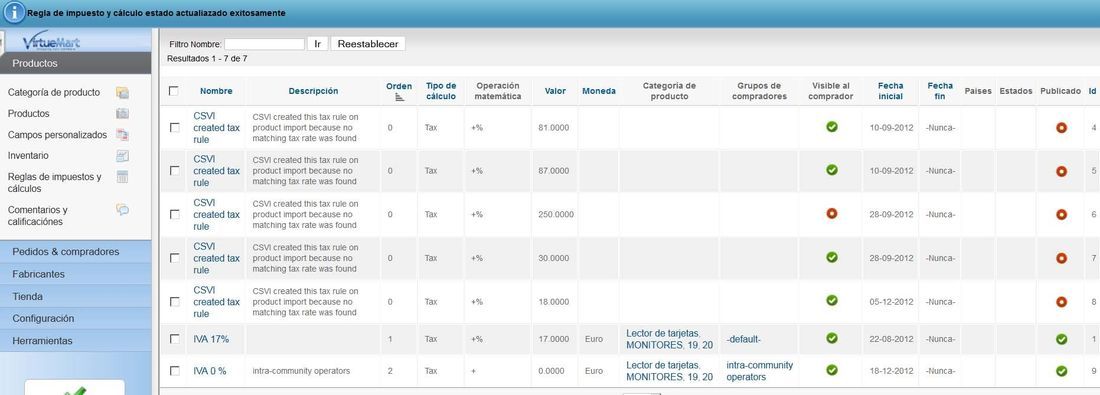Open the IVA 17% rule link
1100x395 pixels.
[211, 339]
